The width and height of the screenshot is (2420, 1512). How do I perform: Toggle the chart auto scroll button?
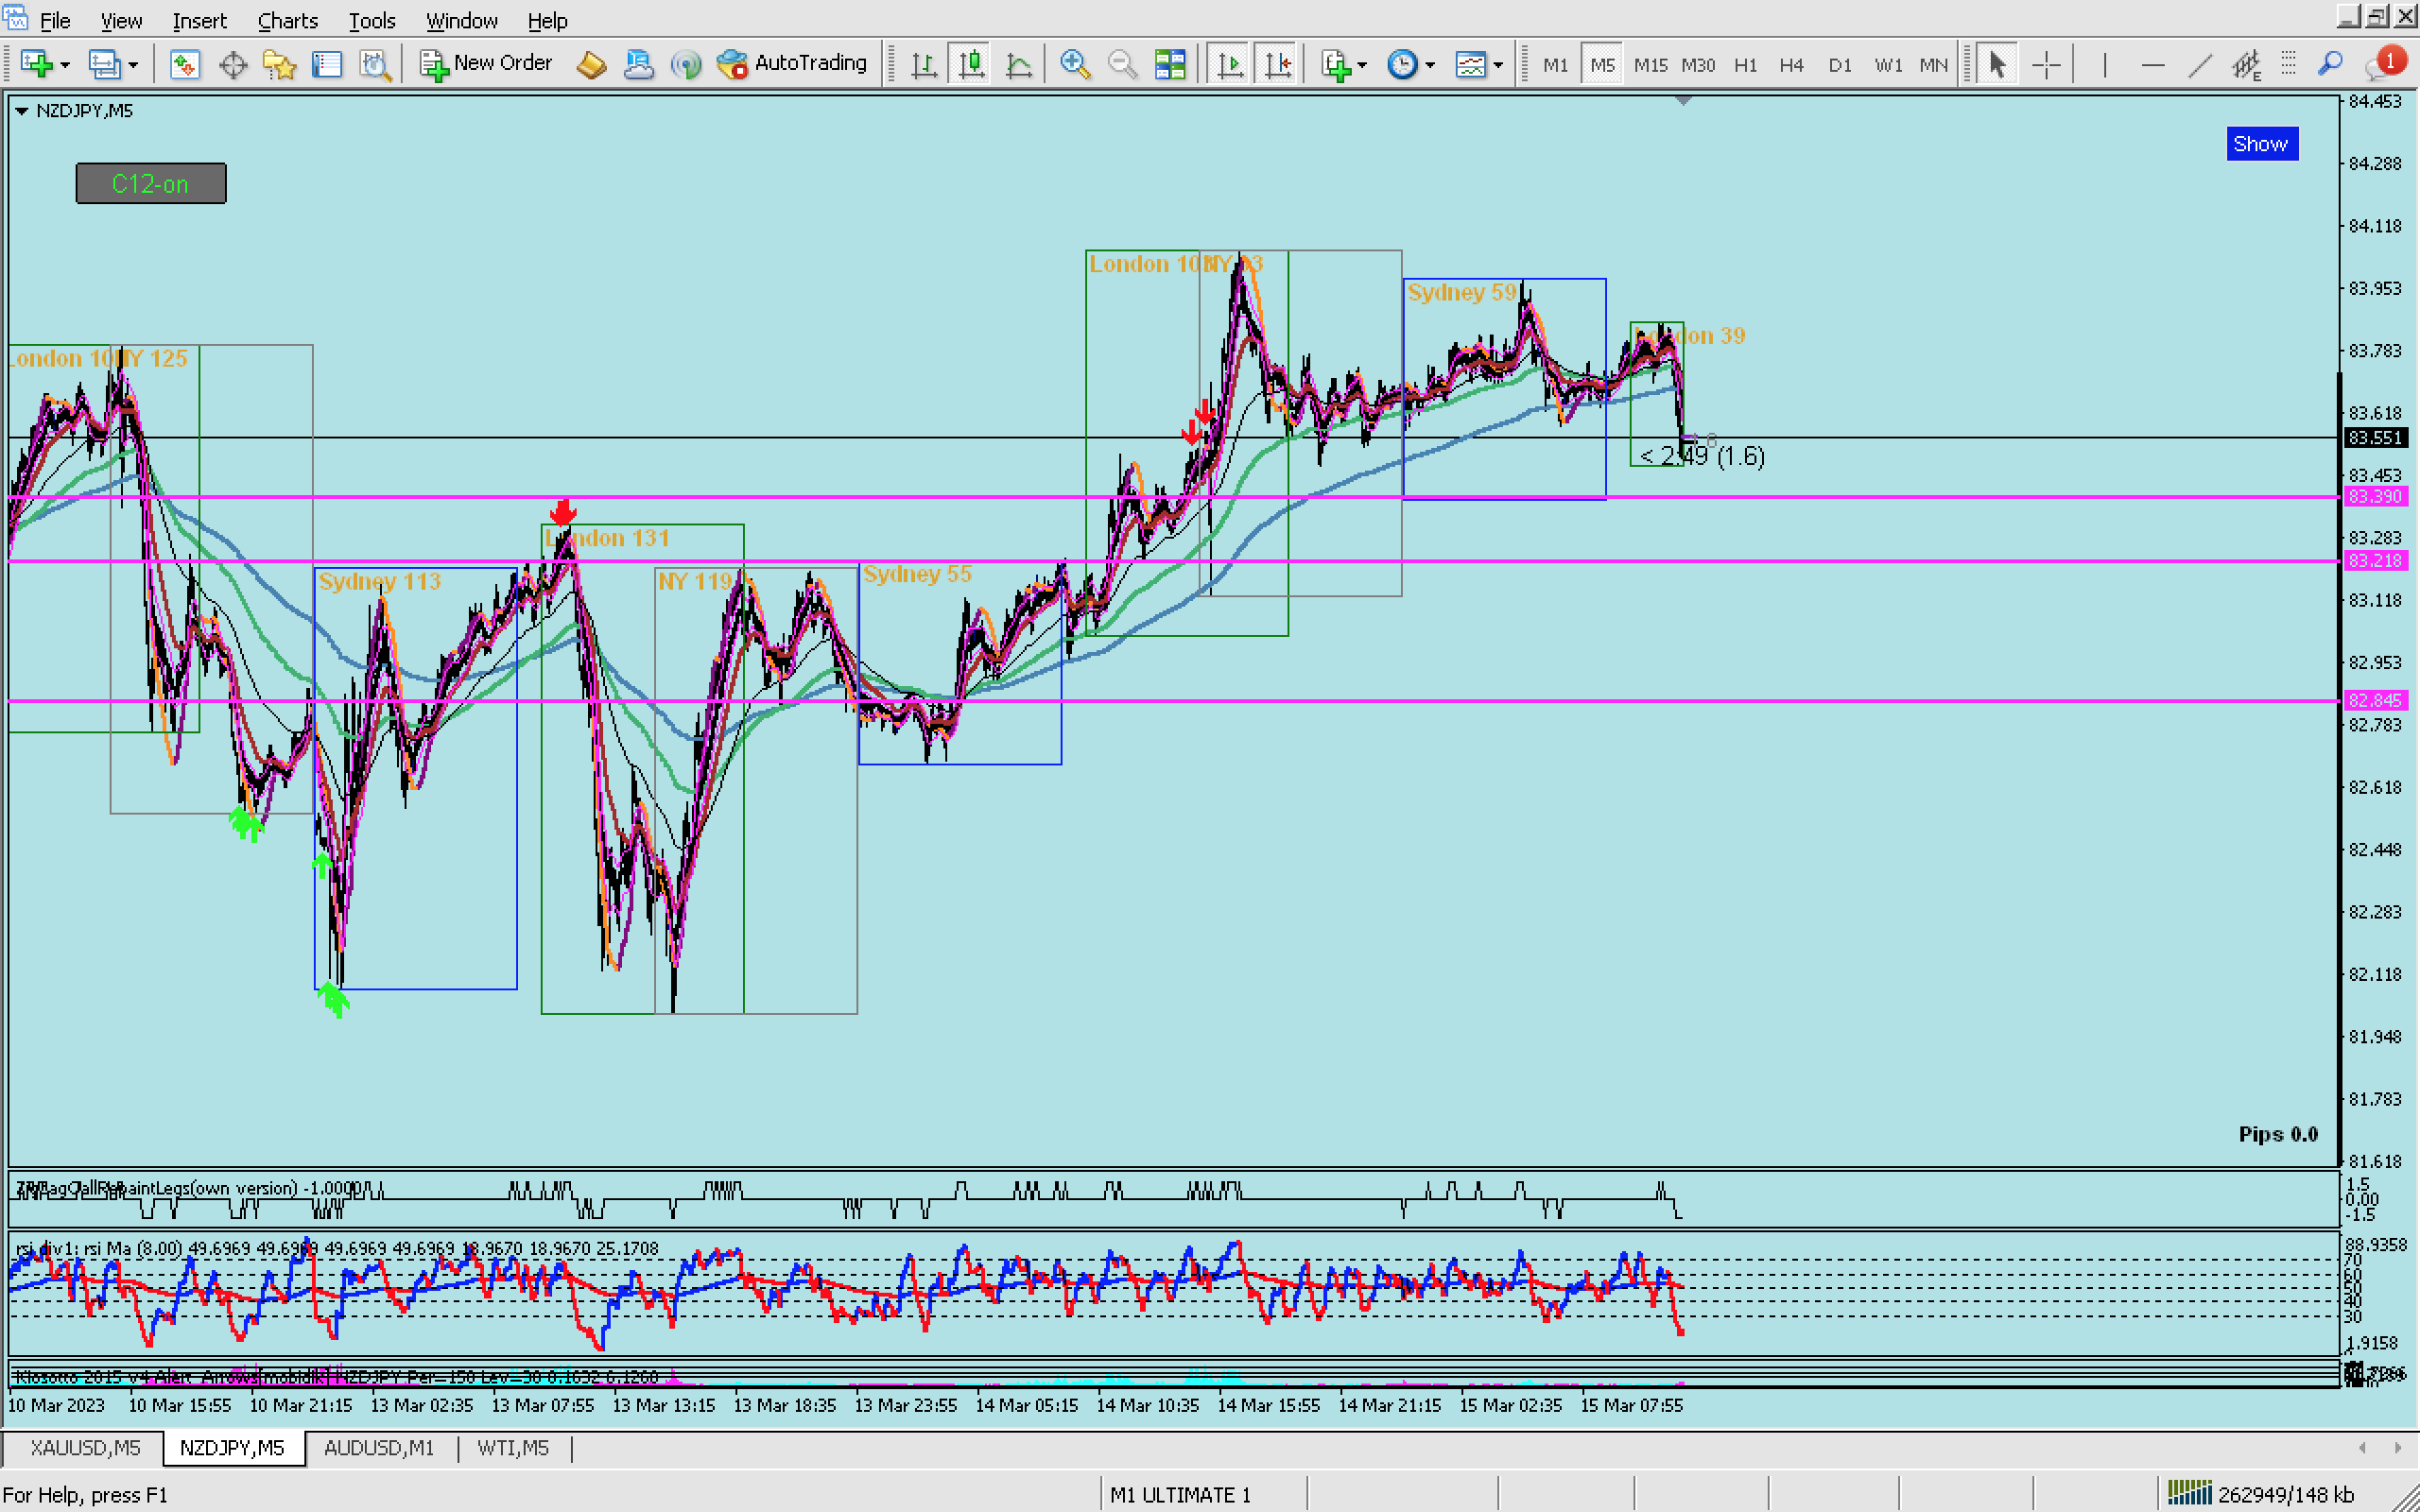pyautogui.click(x=1230, y=65)
